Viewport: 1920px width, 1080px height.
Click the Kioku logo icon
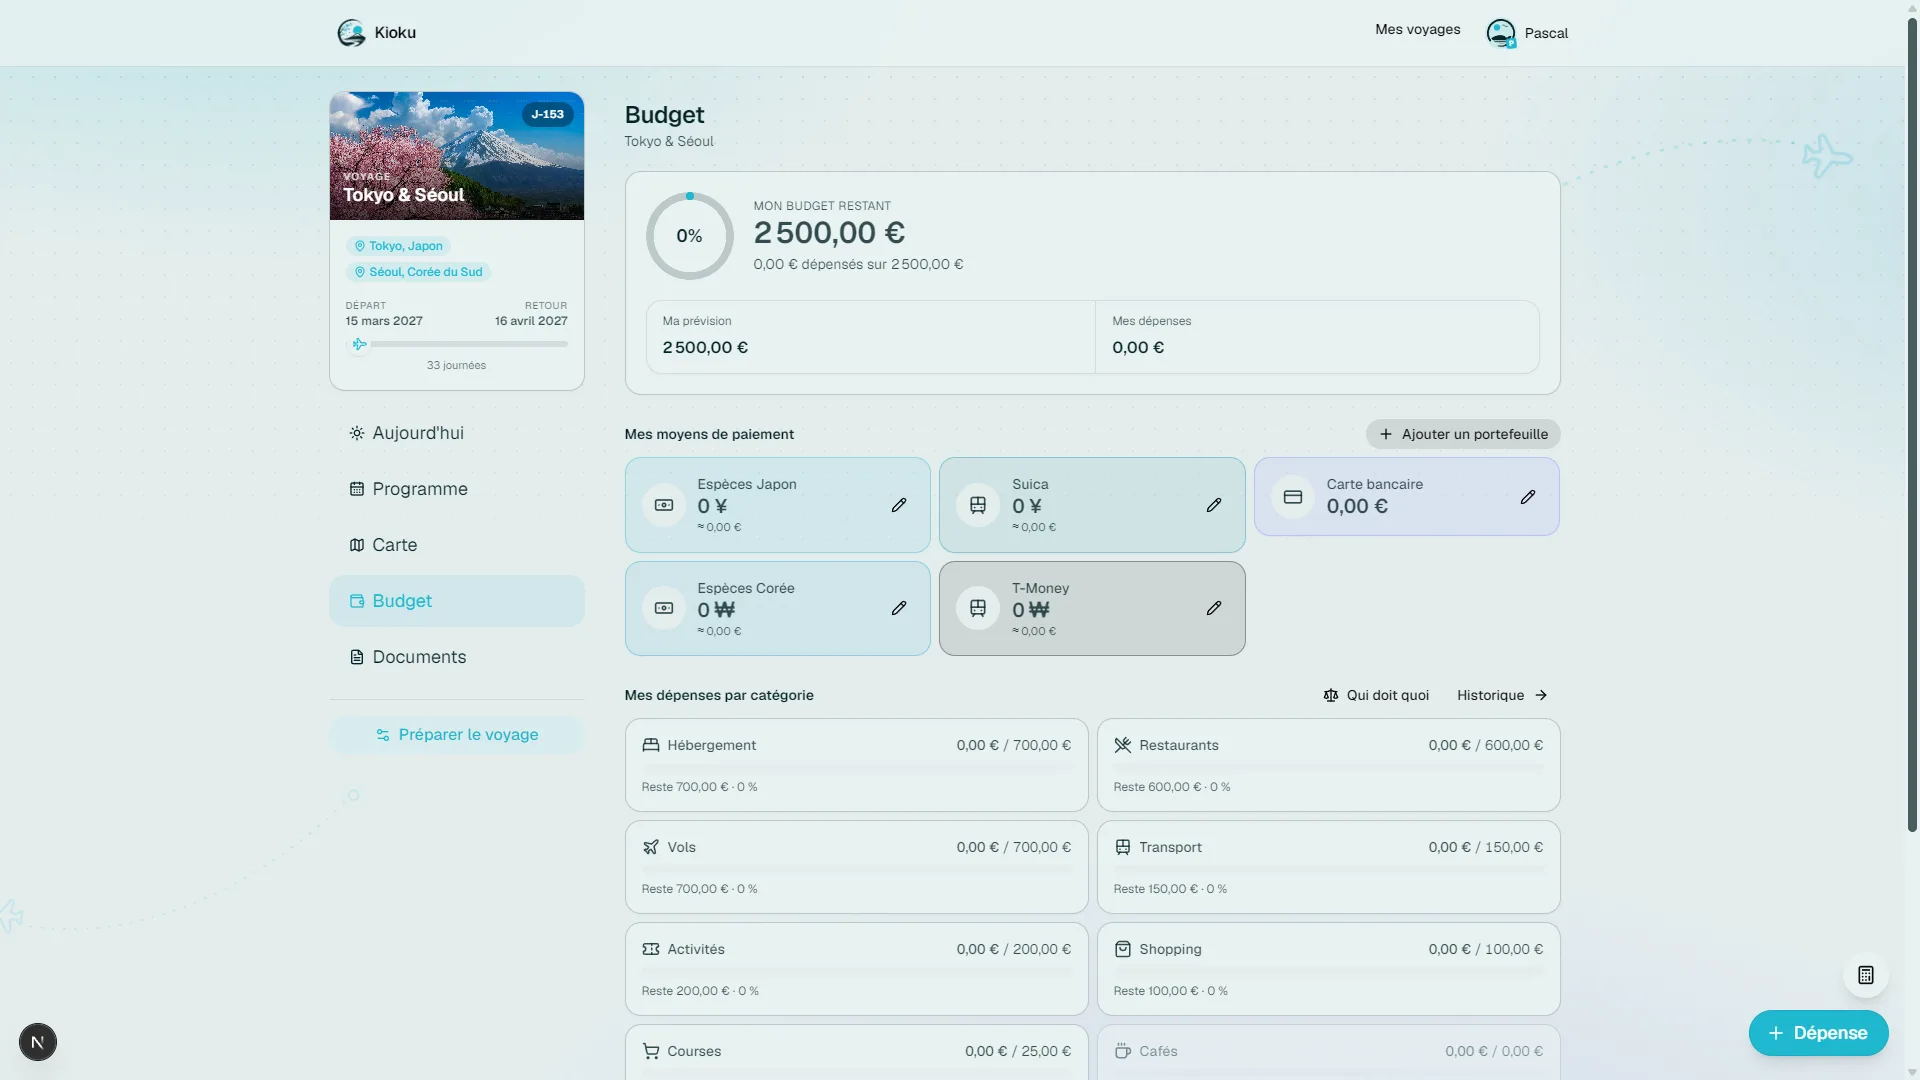[x=351, y=33]
